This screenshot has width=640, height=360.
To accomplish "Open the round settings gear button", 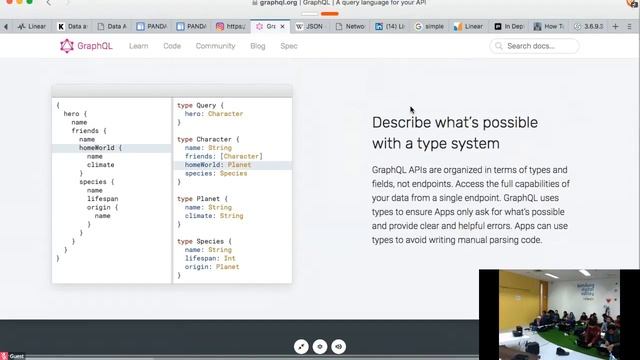I will (x=320, y=347).
